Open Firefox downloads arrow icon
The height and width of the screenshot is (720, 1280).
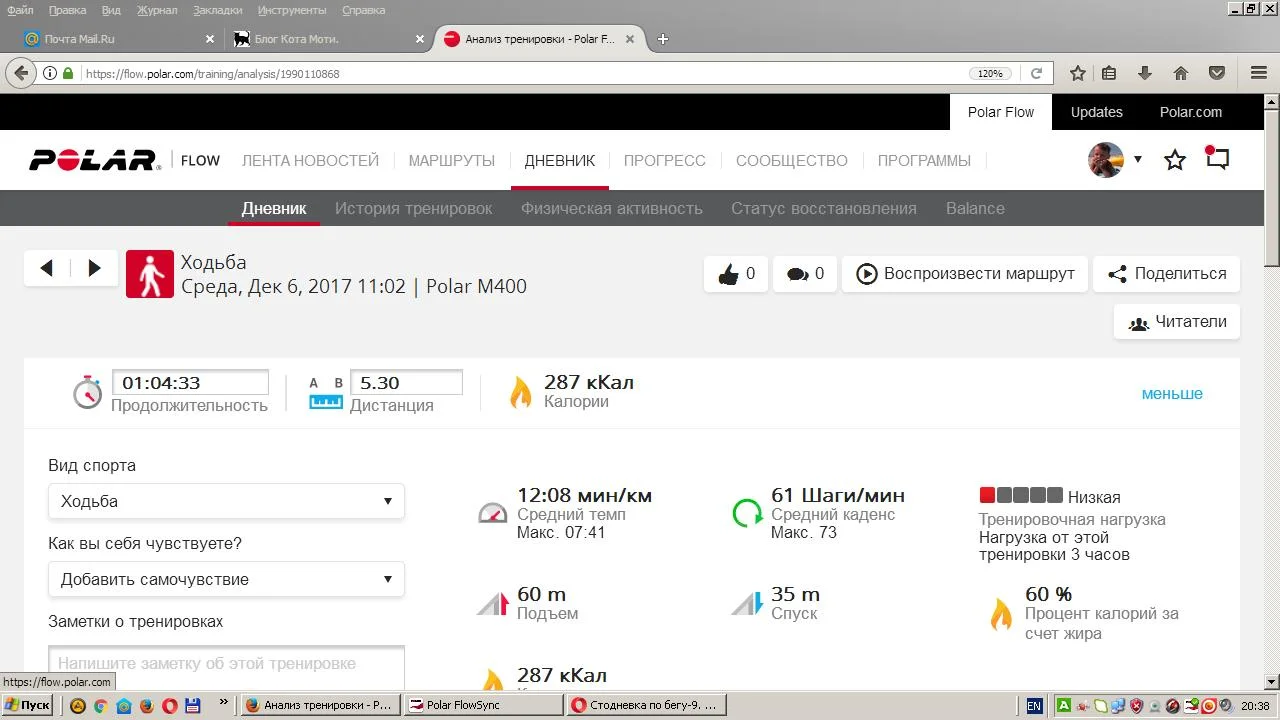click(x=1145, y=73)
